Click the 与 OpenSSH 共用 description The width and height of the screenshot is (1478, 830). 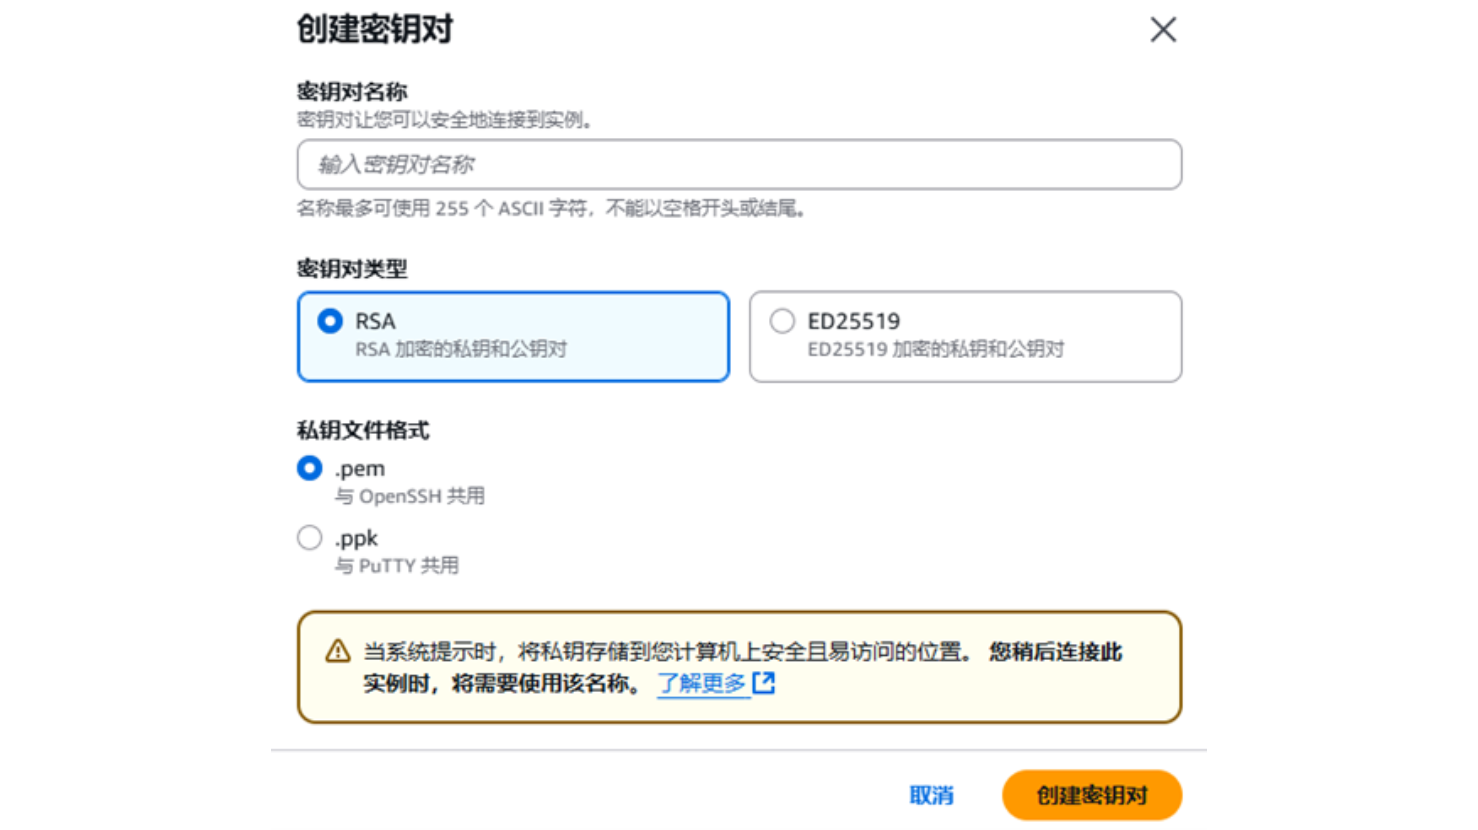pyautogui.click(x=409, y=496)
